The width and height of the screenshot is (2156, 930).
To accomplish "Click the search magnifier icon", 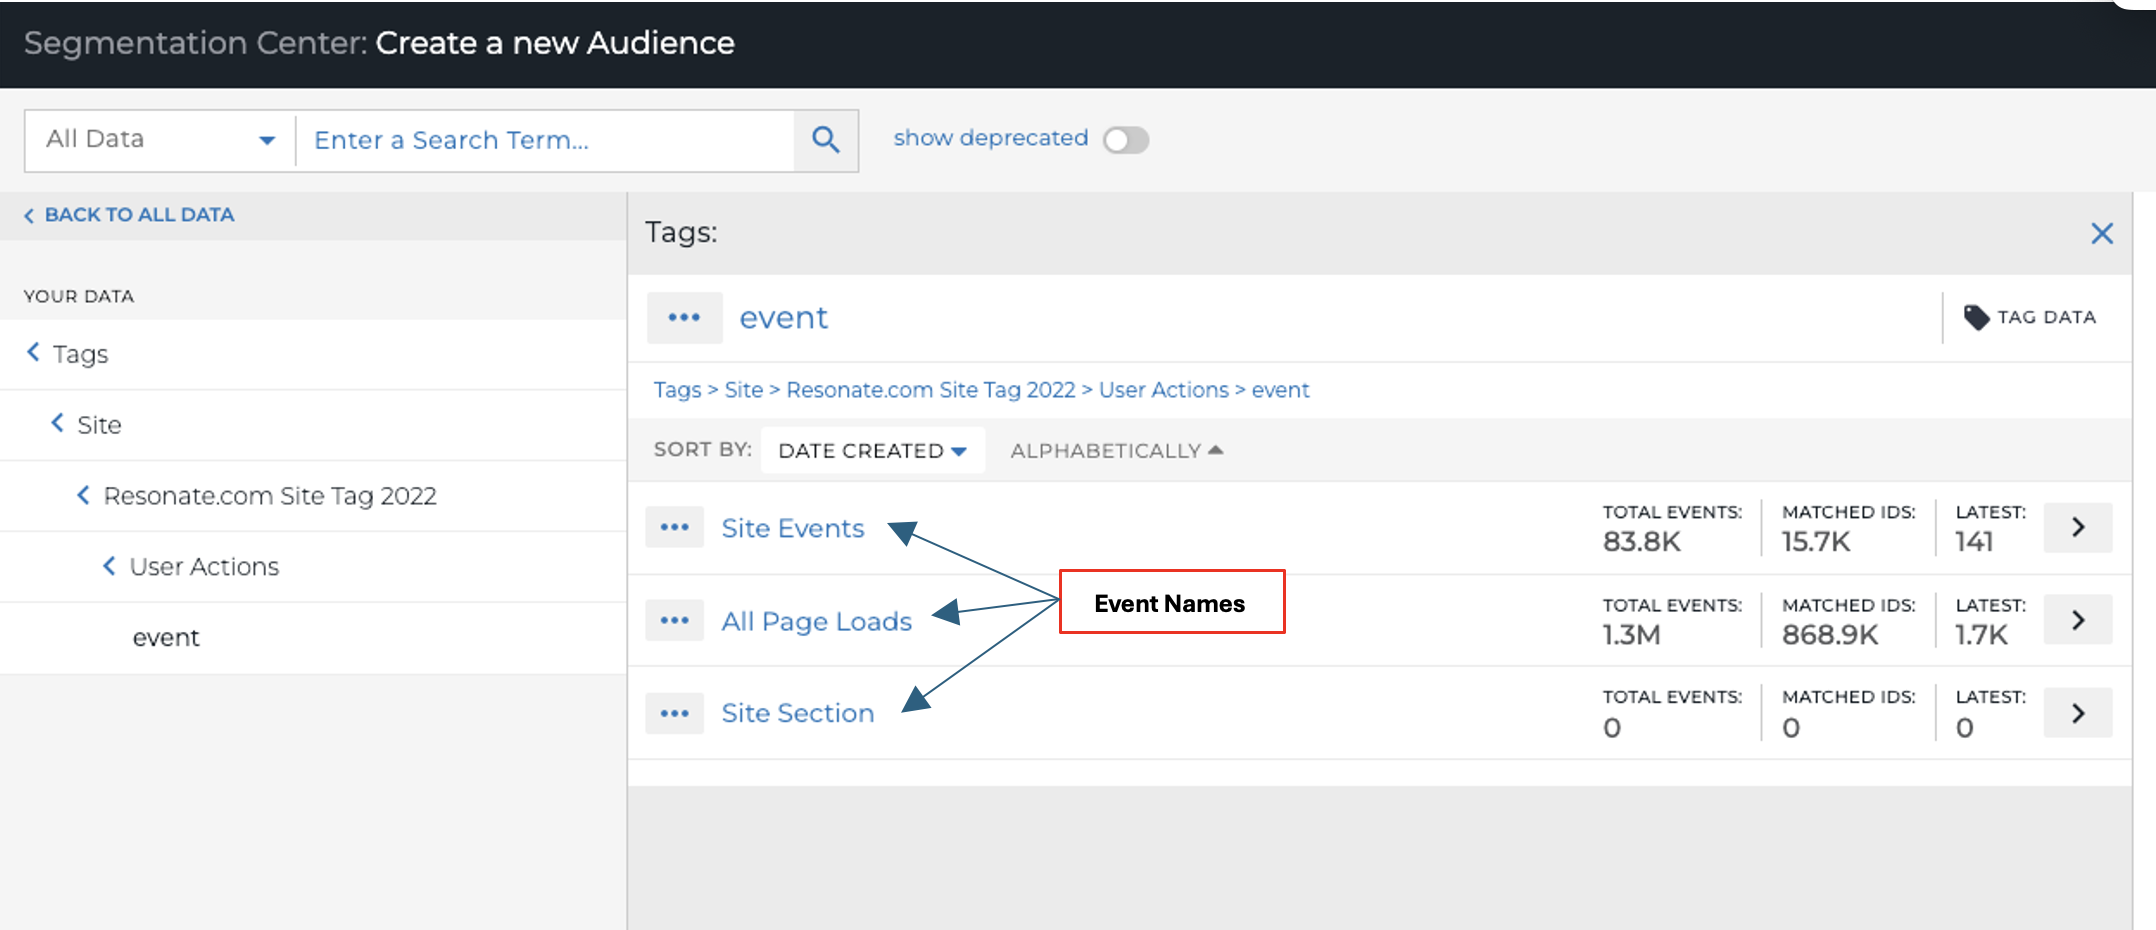I will [825, 140].
